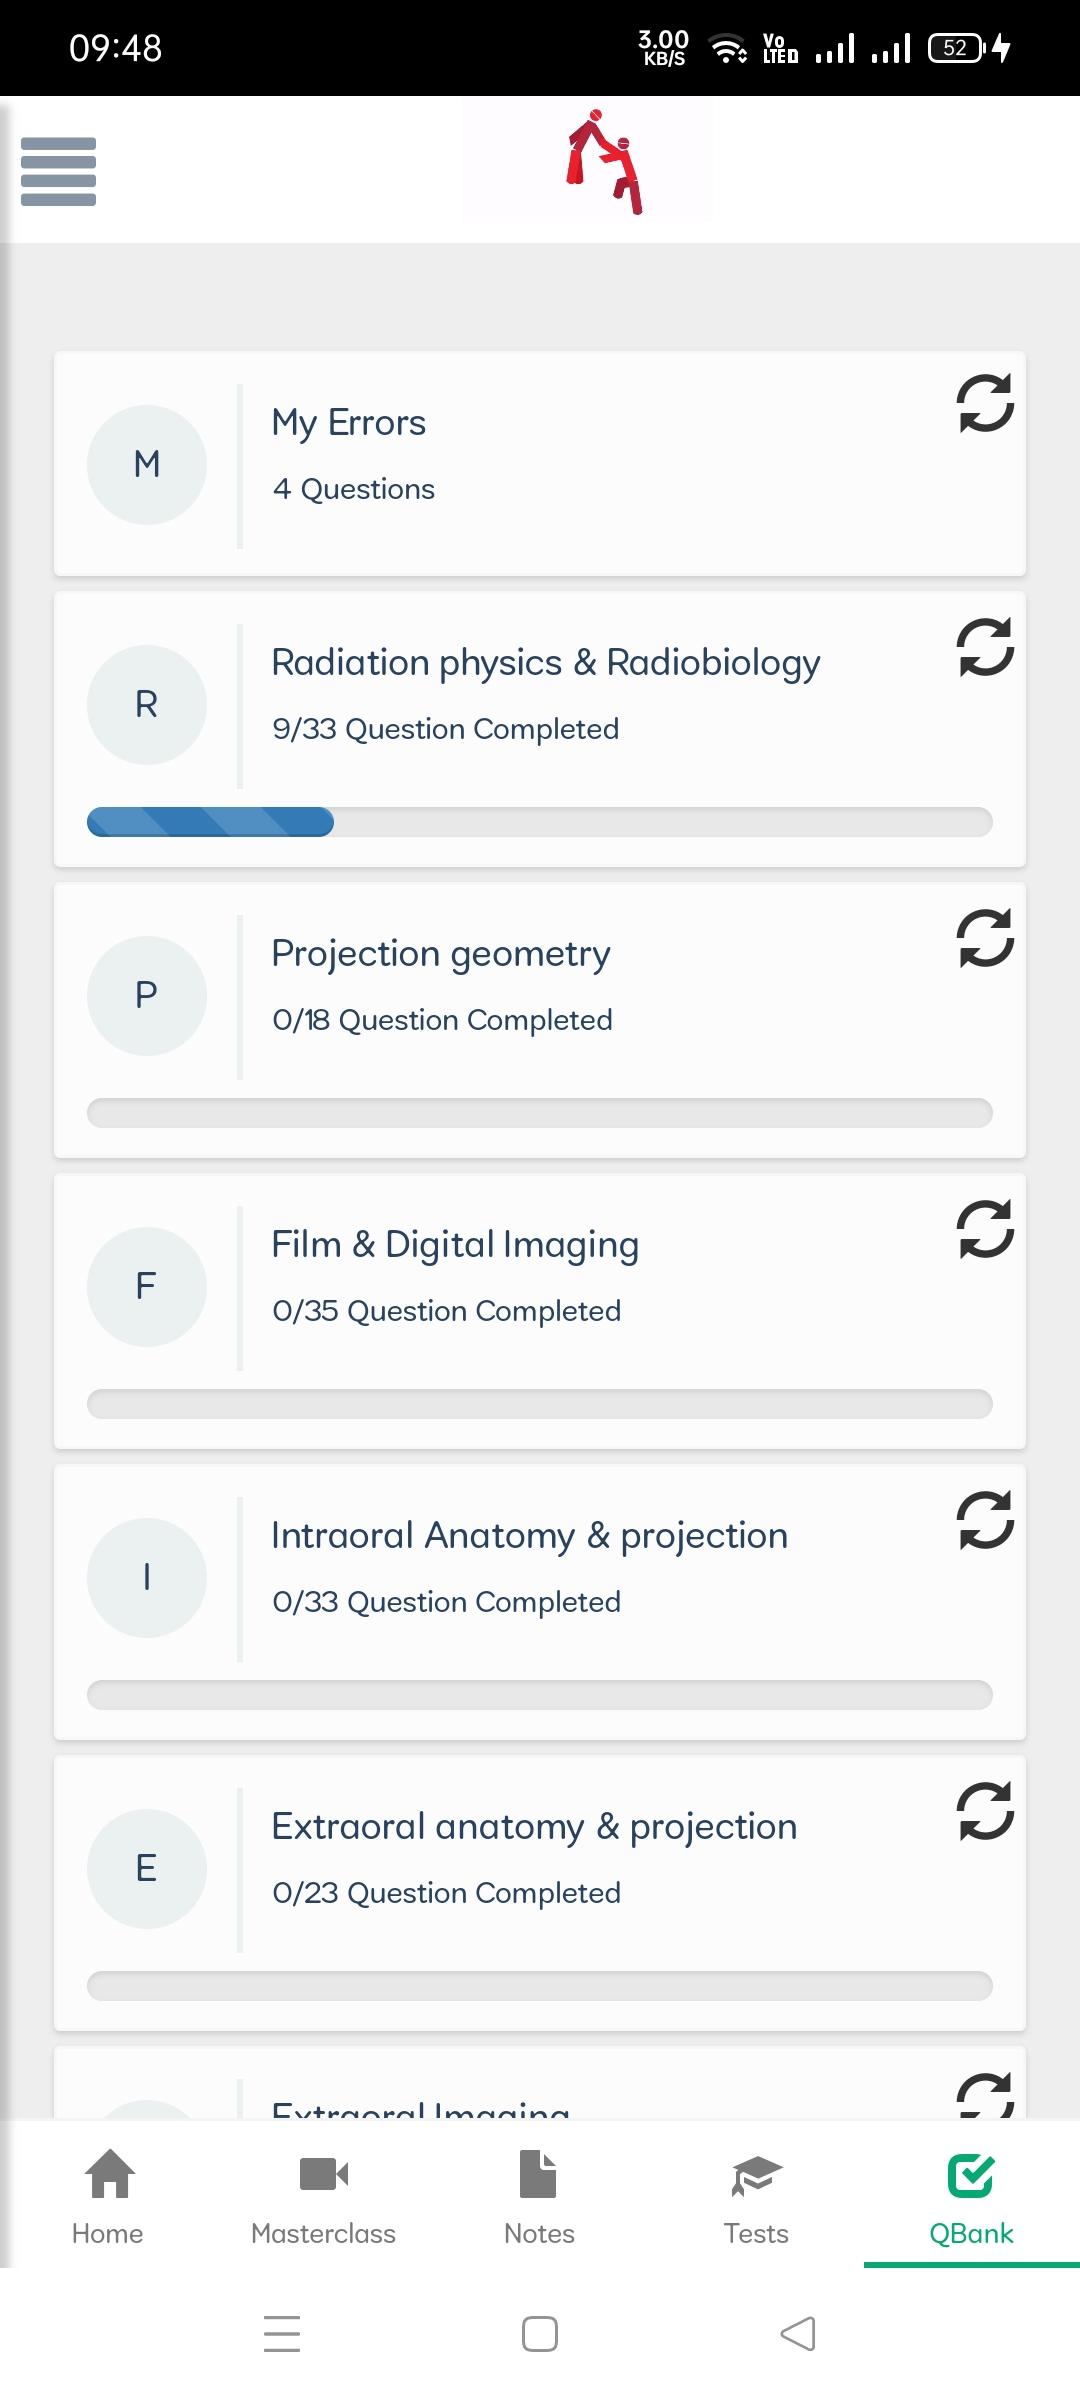Tap the red app logo in header
The width and height of the screenshot is (1080, 2400).
point(604,161)
